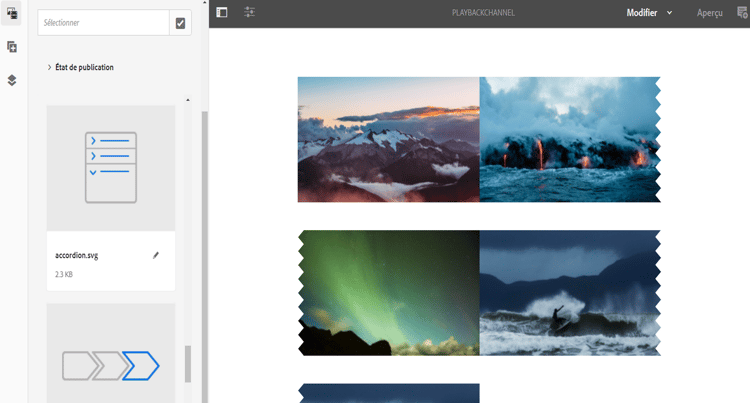The image size is (750, 403).
Task: Select the breadcrumb arrows asset thumbnail
Action: click(111, 353)
